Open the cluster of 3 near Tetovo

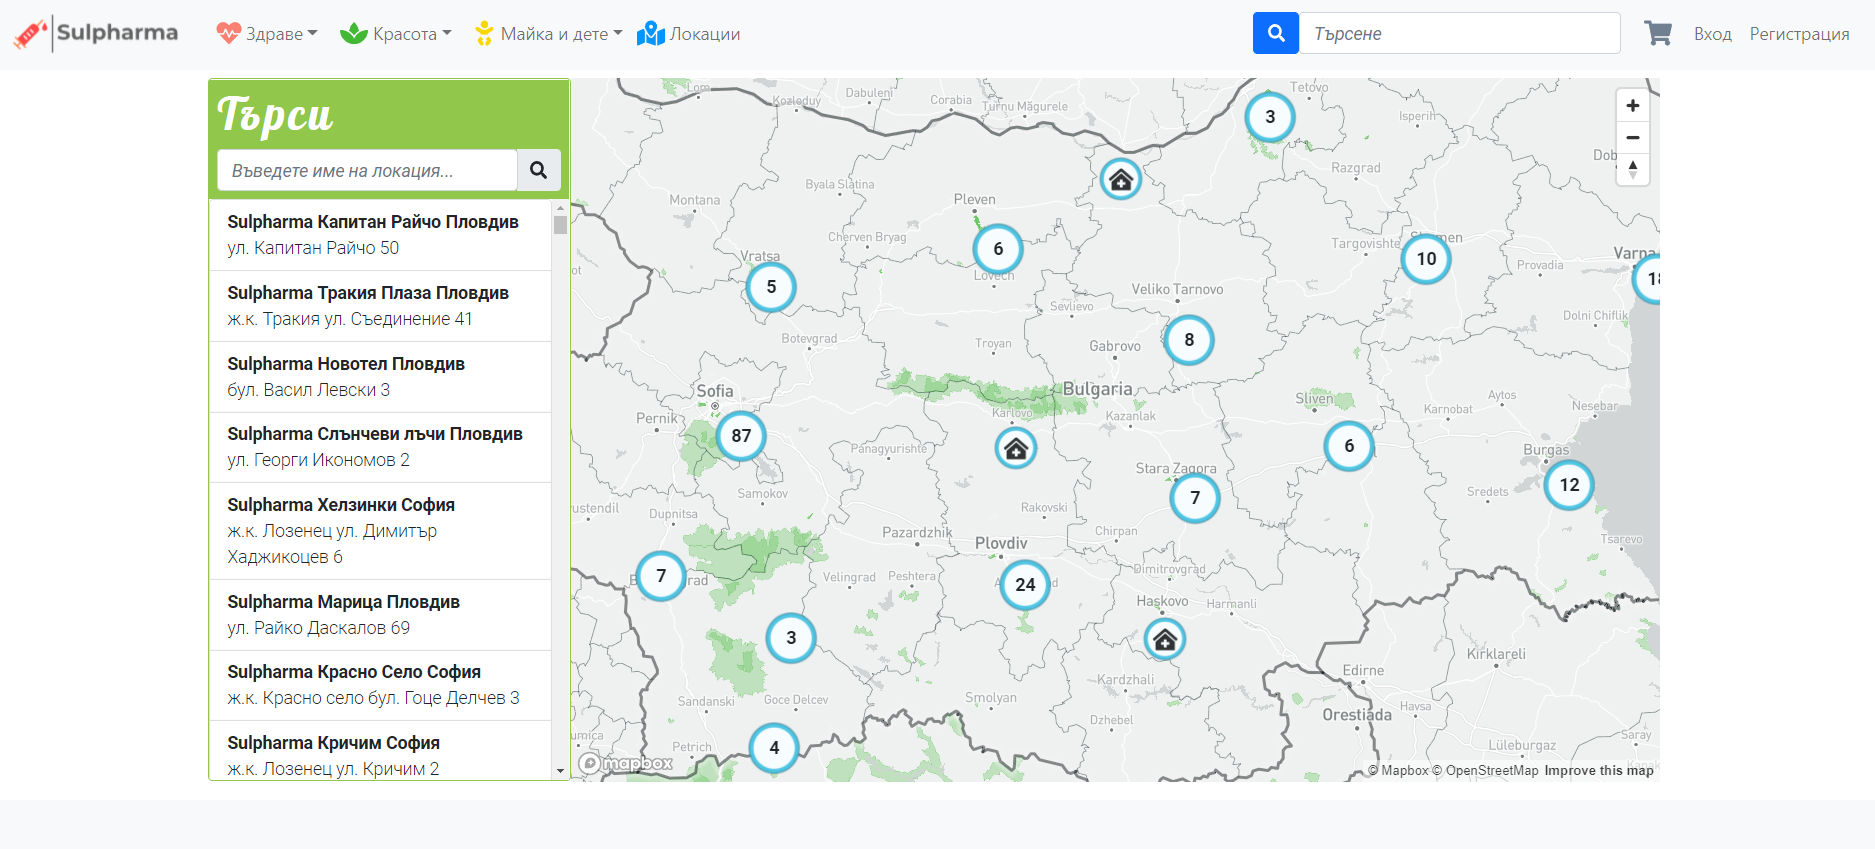point(1270,117)
